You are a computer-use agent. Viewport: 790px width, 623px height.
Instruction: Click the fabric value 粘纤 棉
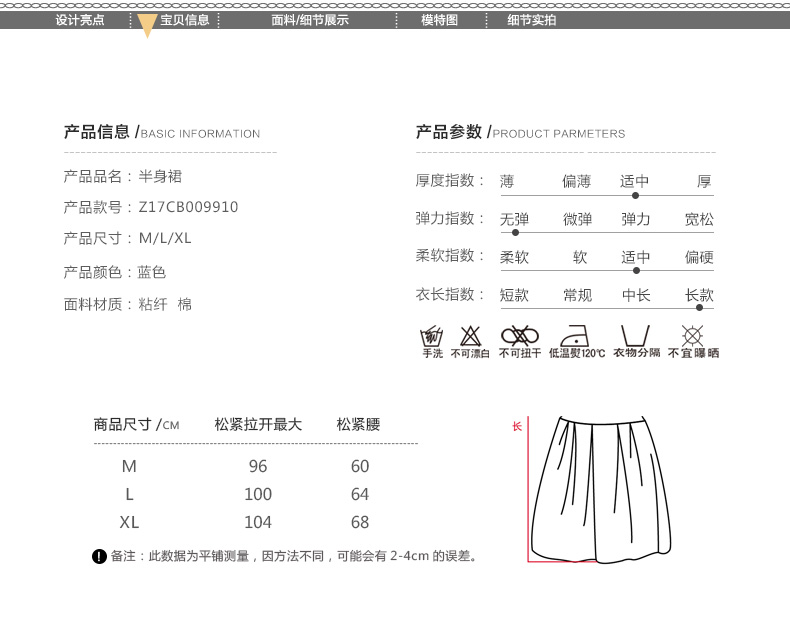[x=165, y=304]
